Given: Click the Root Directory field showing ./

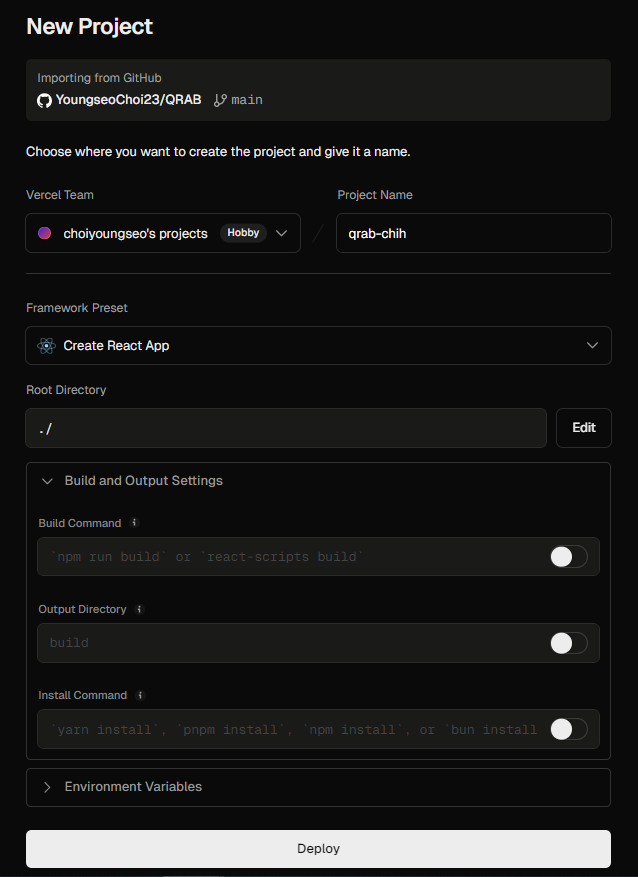Looking at the screenshot, I should tap(286, 428).
